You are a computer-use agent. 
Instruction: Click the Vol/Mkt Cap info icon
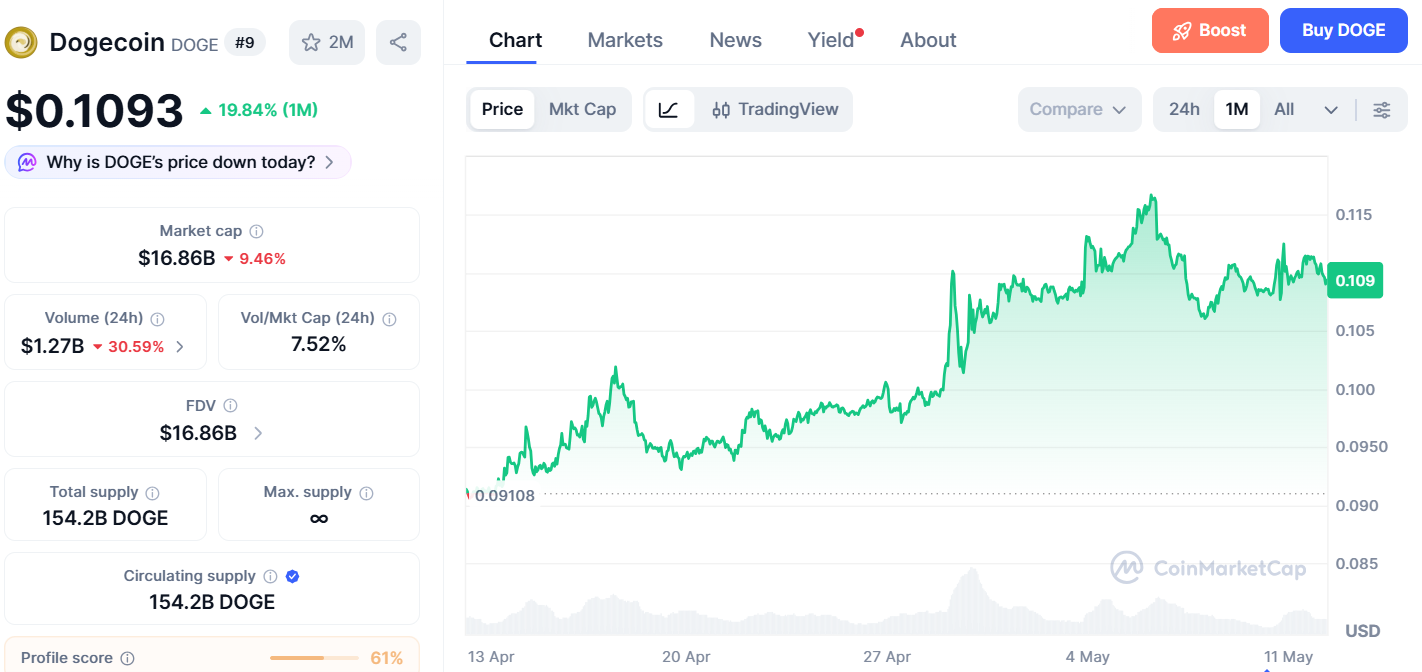pyautogui.click(x=389, y=318)
